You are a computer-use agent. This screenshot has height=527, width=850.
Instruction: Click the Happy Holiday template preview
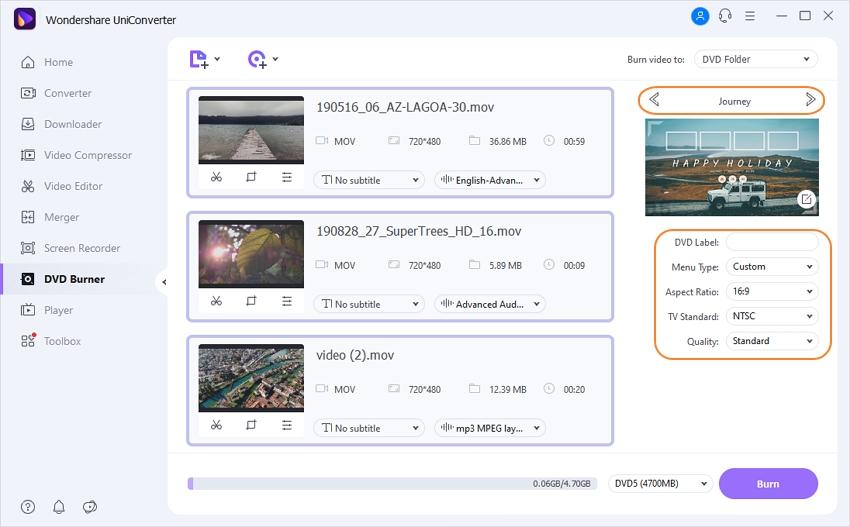[732, 168]
